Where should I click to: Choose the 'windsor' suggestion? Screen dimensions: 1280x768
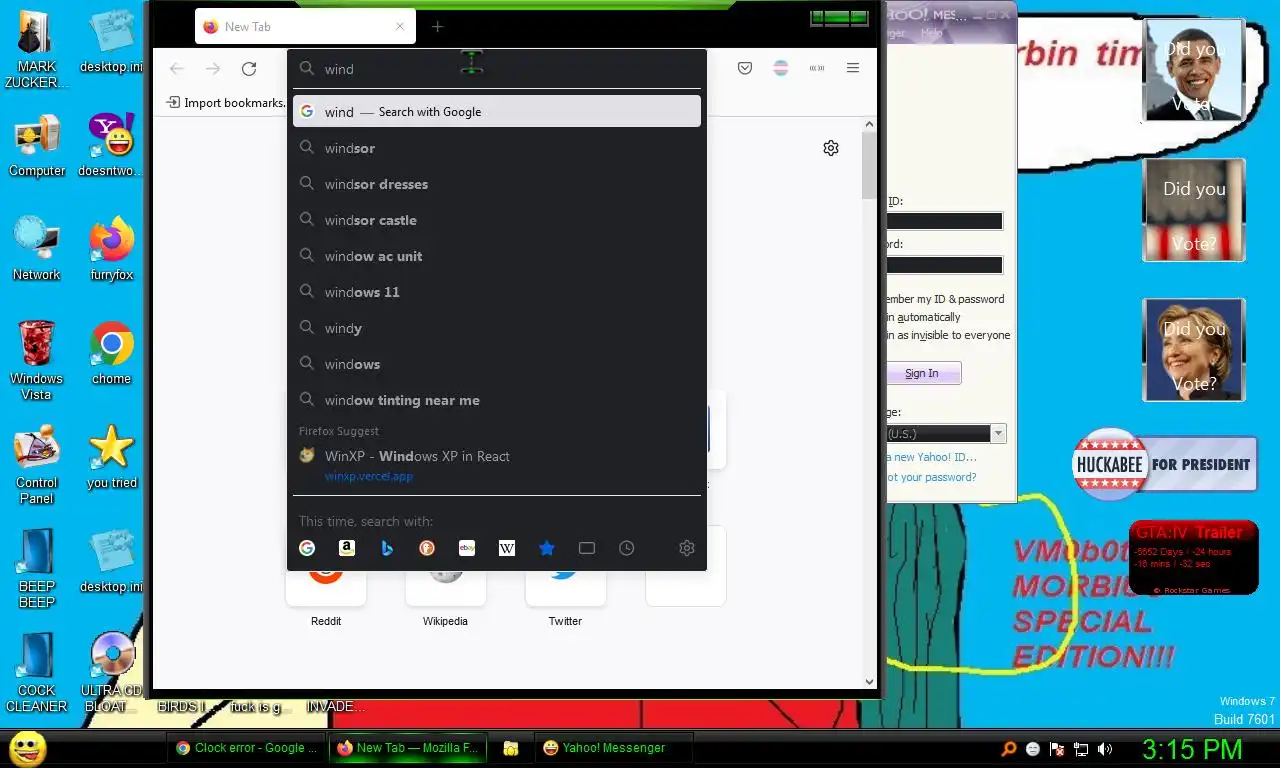(x=497, y=148)
